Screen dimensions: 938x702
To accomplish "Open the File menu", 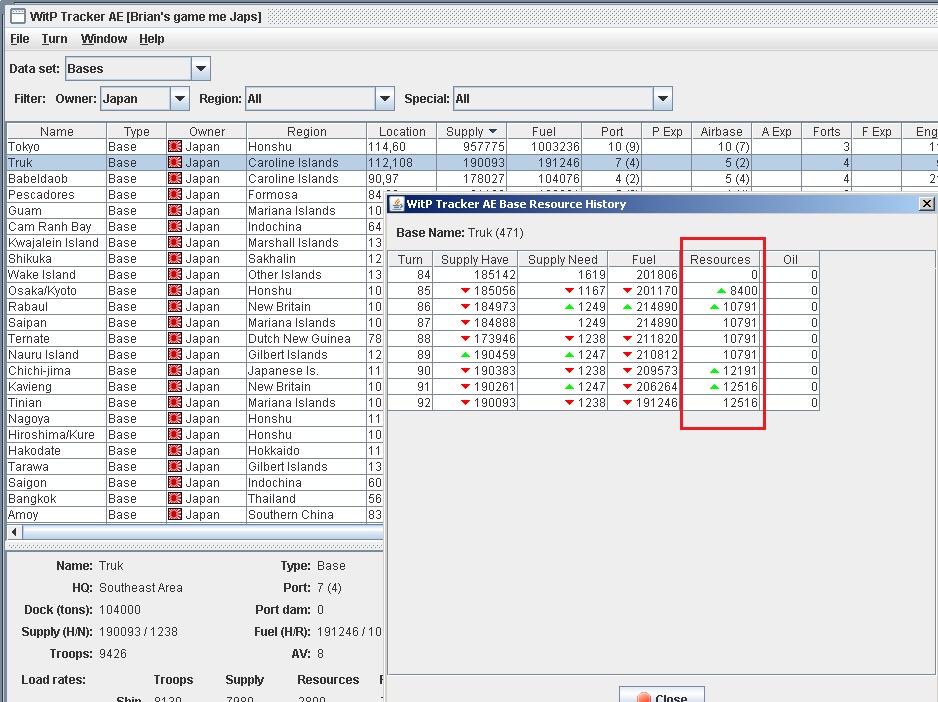I will click(20, 39).
